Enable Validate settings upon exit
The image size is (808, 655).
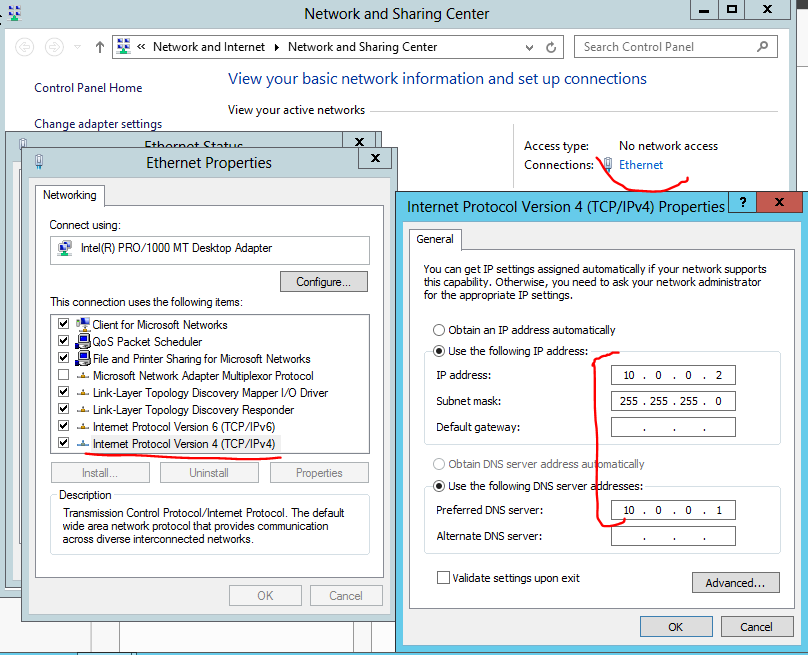coord(443,578)
